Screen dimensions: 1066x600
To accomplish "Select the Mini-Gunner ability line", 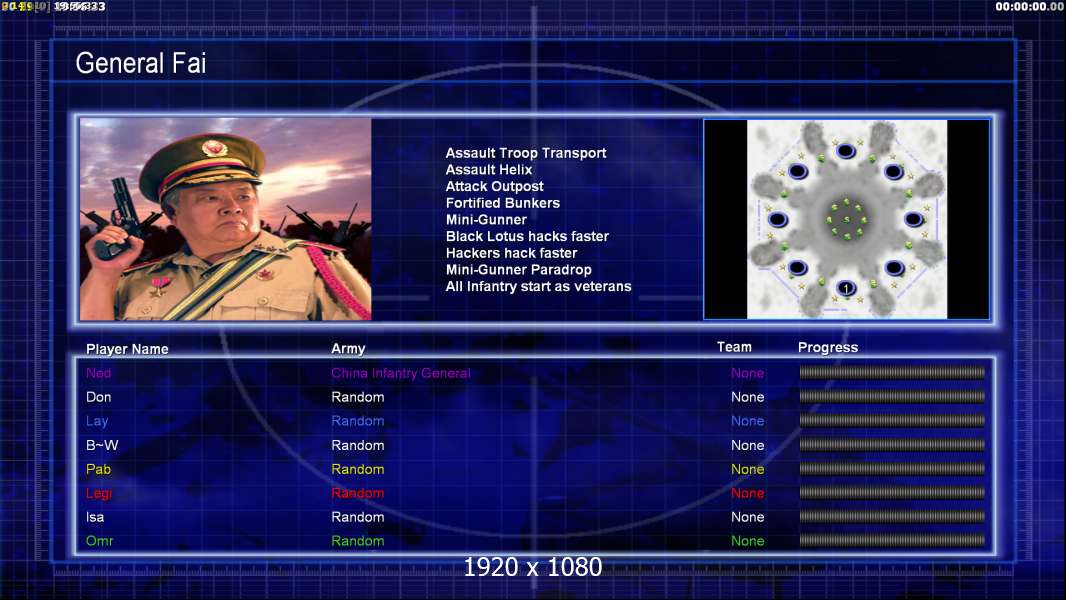I will (x=486, y=219).
